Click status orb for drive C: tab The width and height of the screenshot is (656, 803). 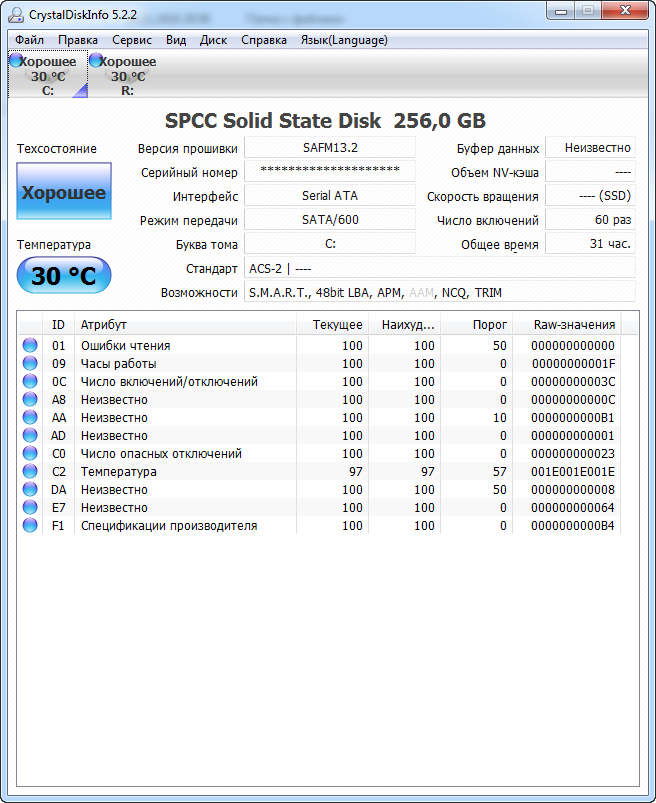[14, 61]
